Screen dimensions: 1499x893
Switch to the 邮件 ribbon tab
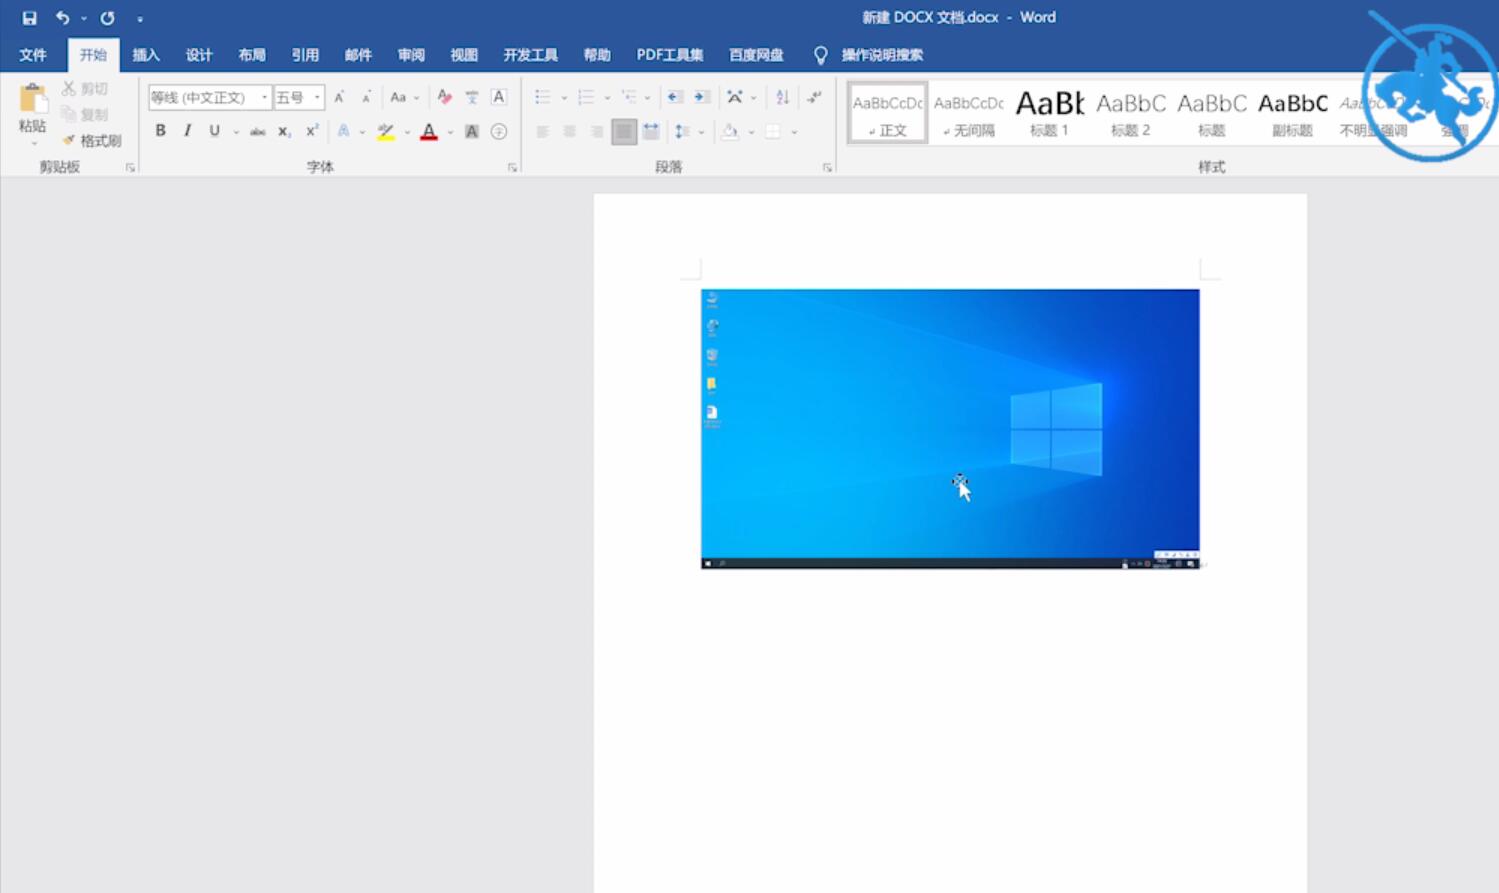point(358,55)
